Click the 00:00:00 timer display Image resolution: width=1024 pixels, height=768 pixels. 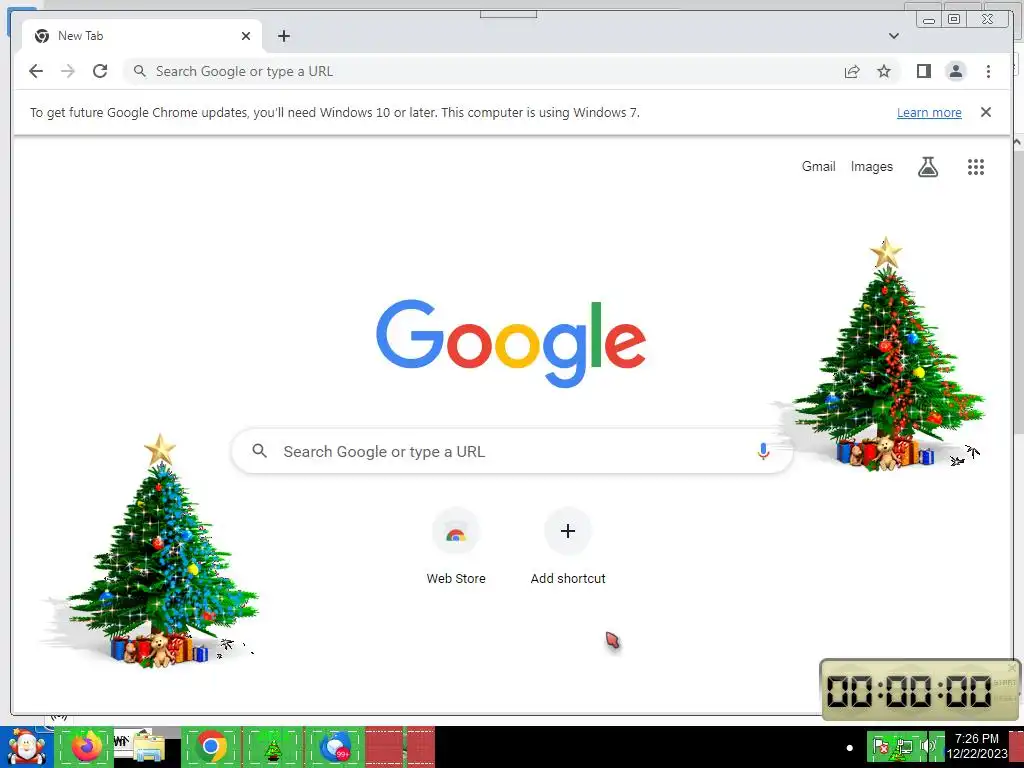tap(909, 691)
